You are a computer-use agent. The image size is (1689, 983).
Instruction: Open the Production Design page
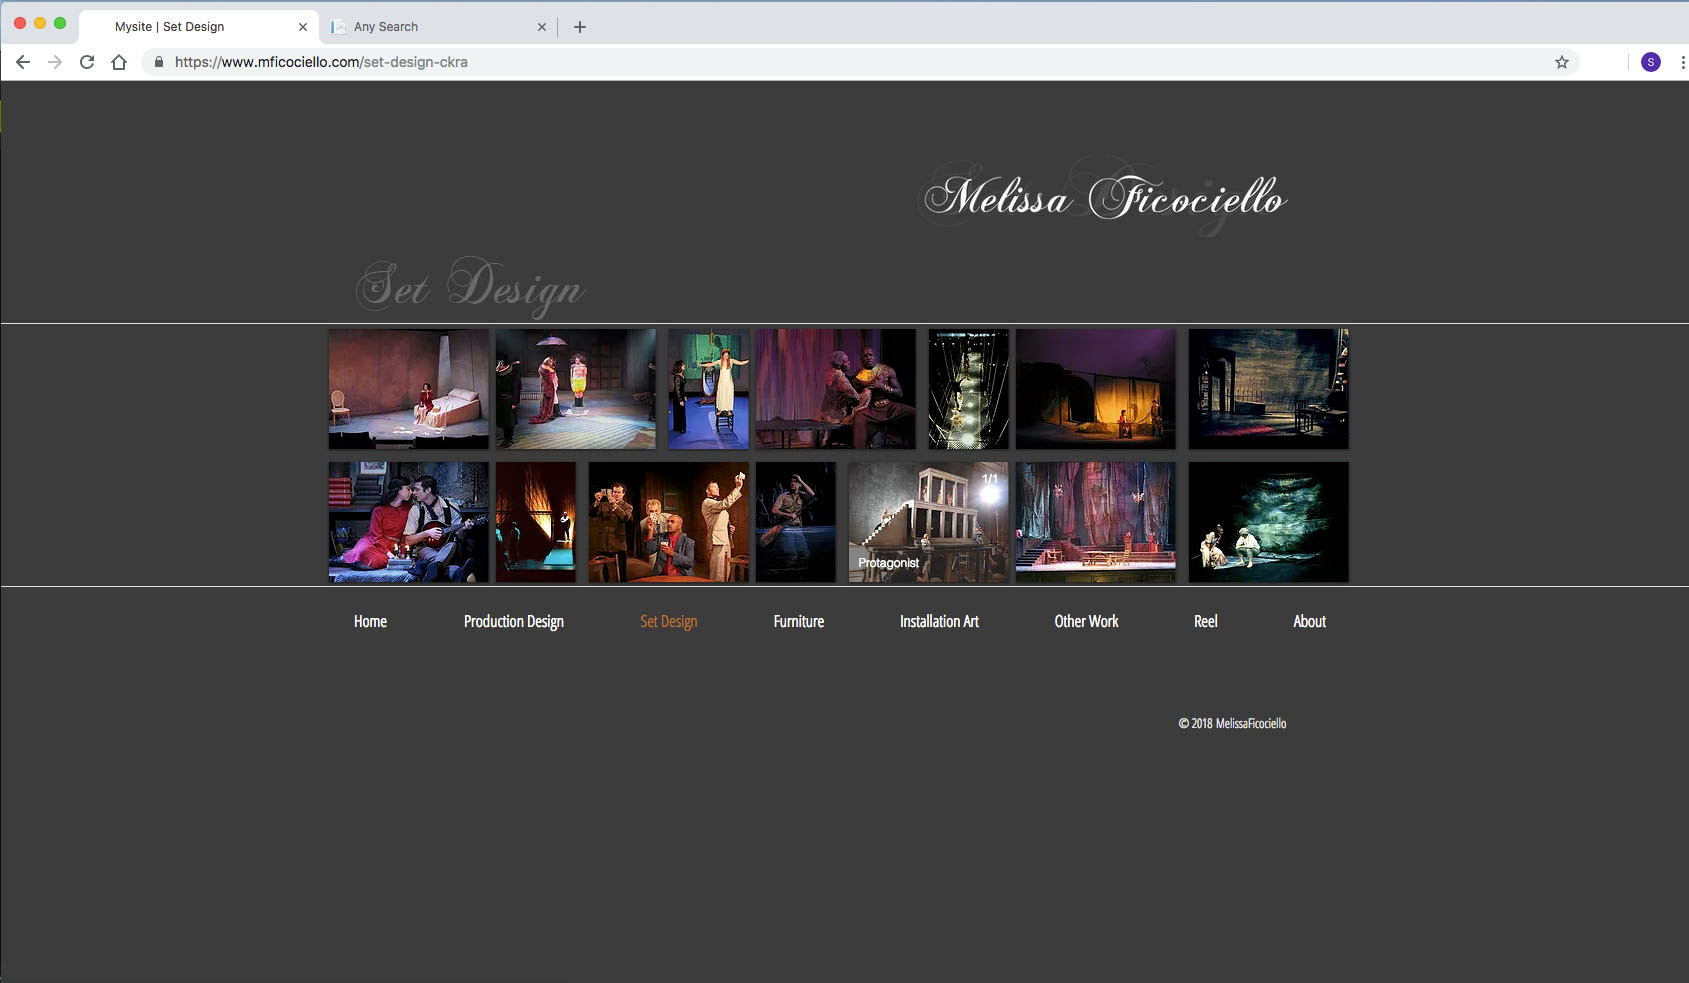514,621
